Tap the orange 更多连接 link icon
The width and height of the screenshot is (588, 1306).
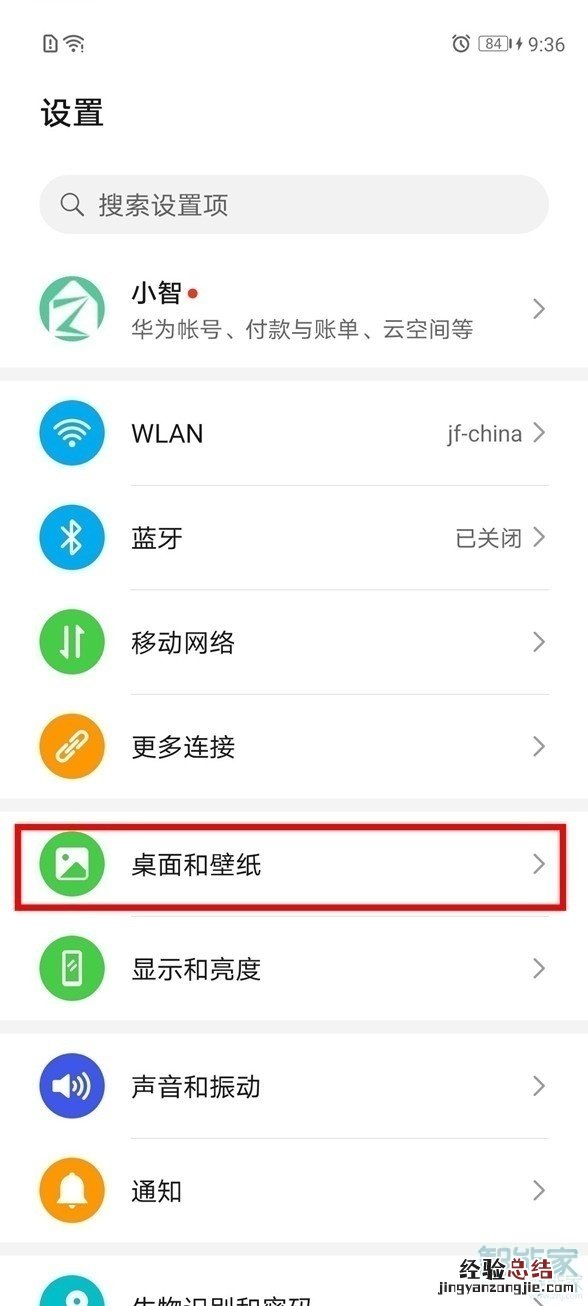71,746
